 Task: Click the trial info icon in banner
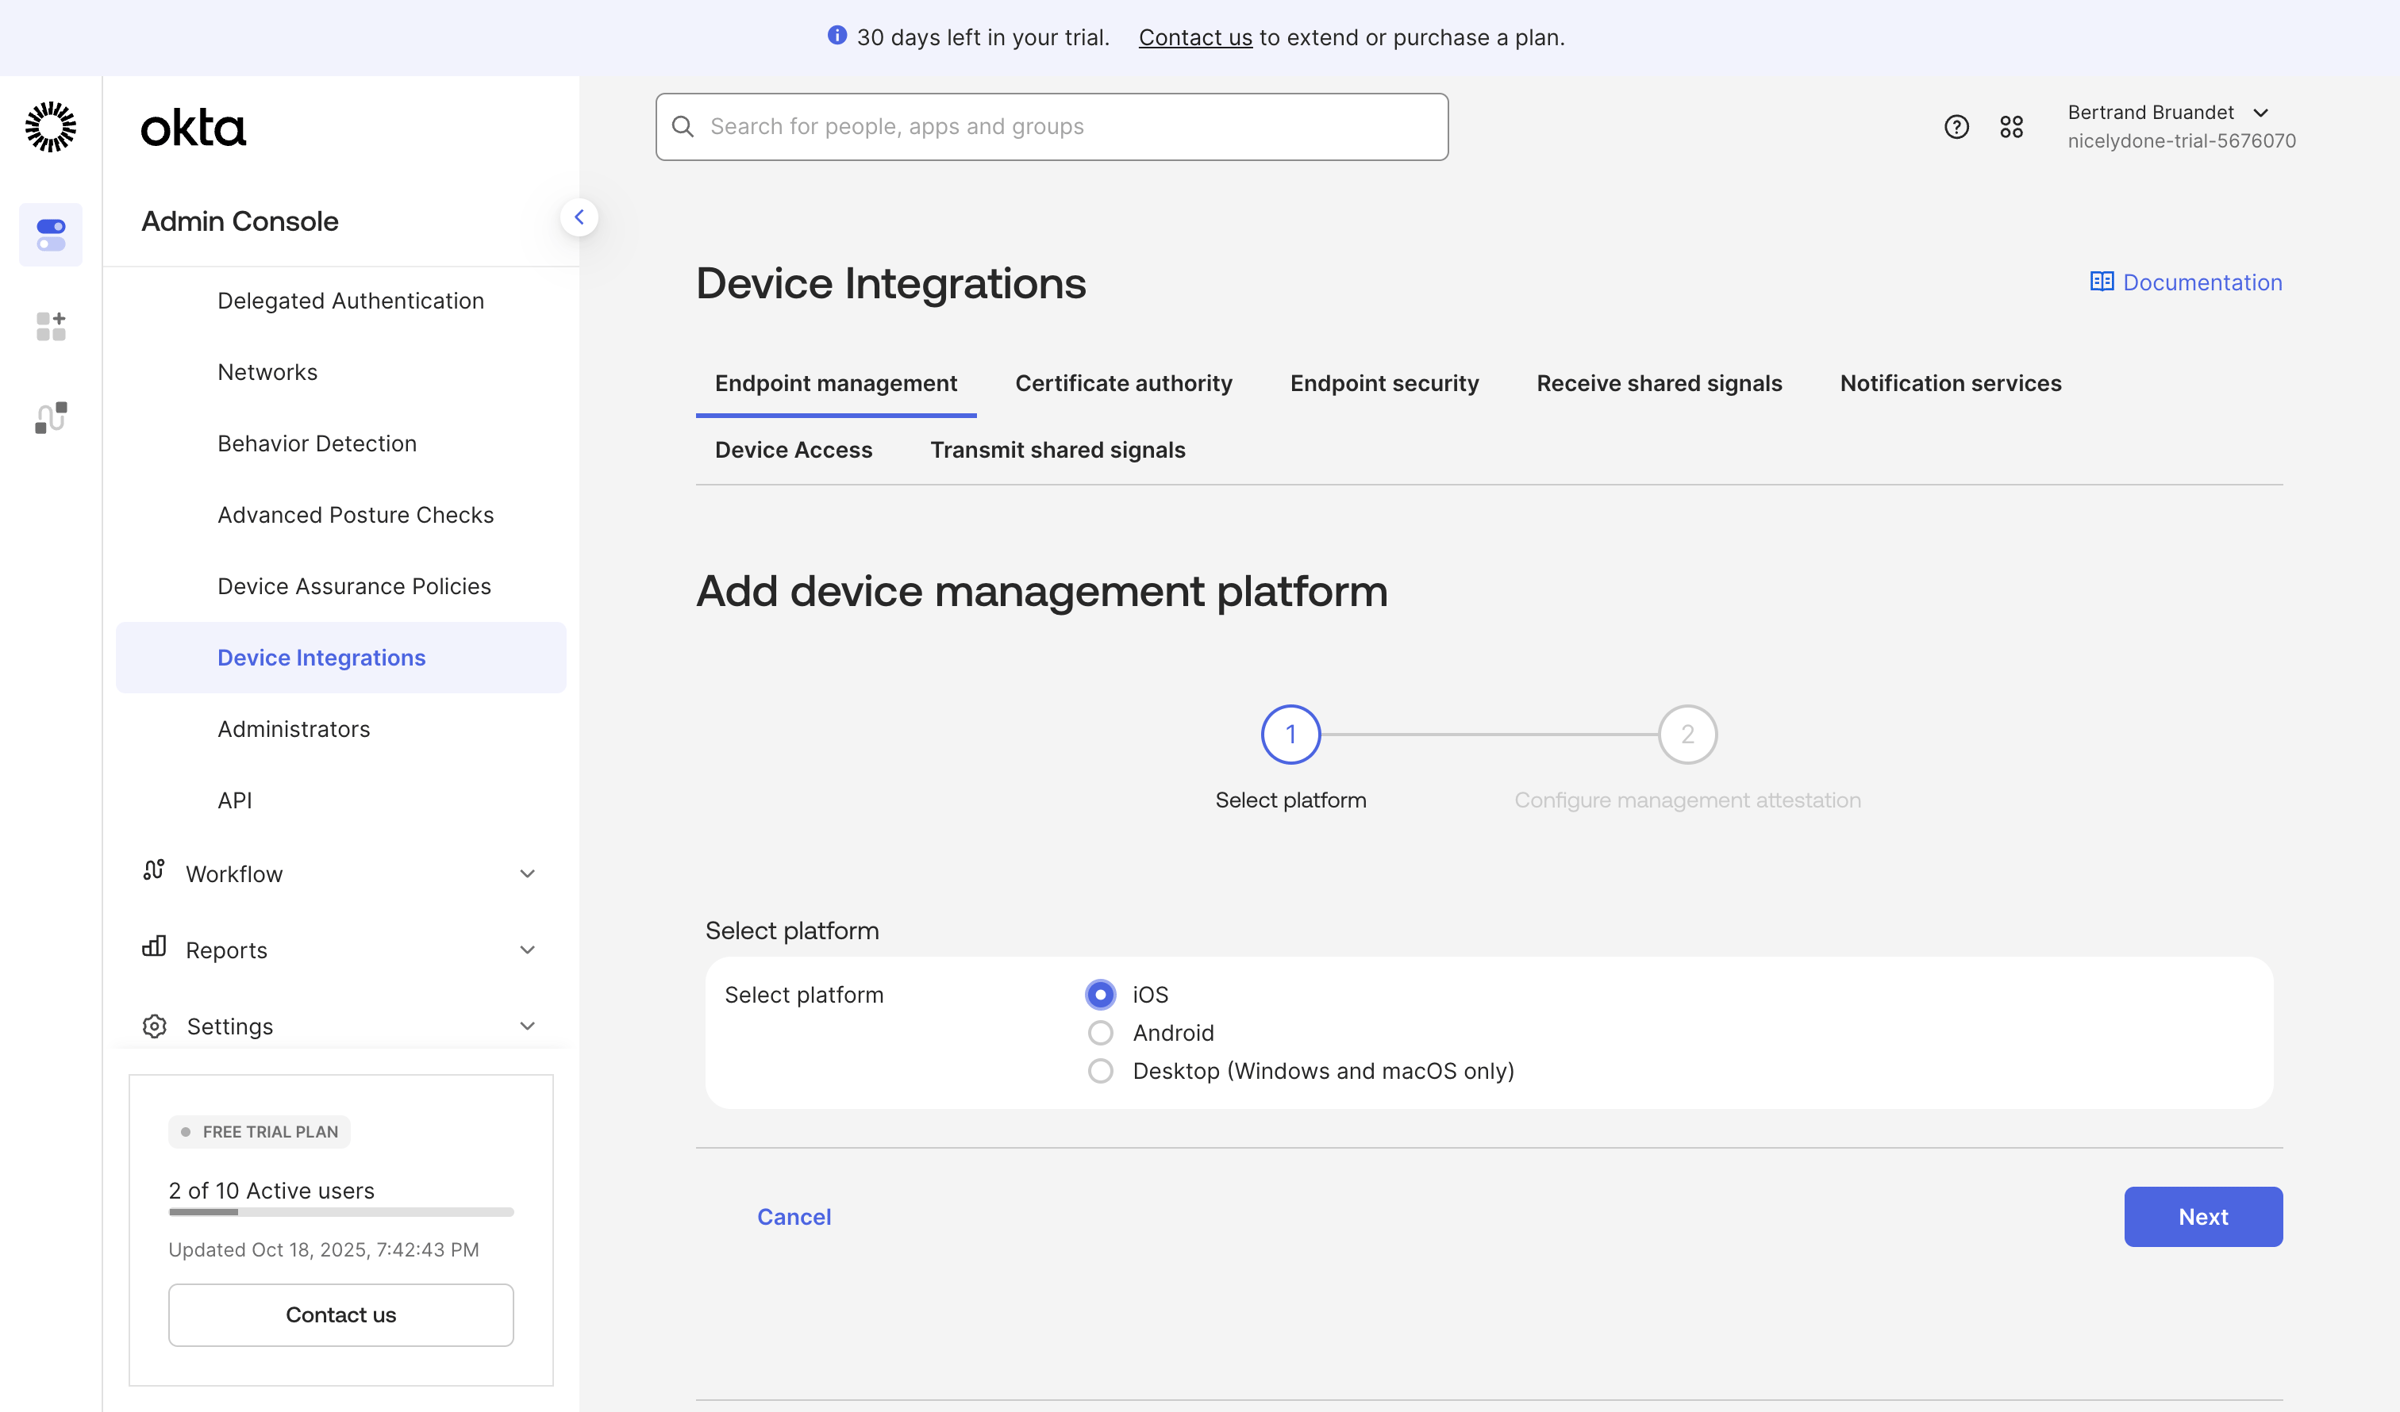pos(837,36)
